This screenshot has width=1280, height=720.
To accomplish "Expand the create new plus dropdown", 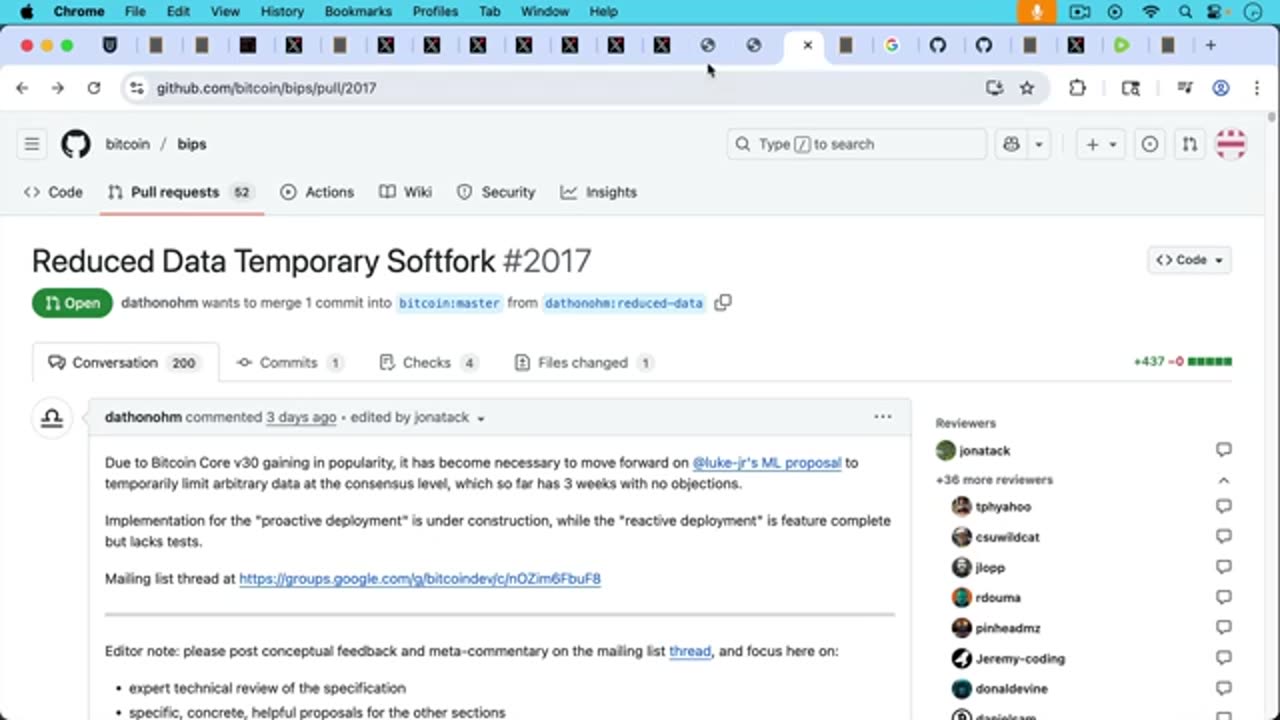I will click(x=1101, y=144).
